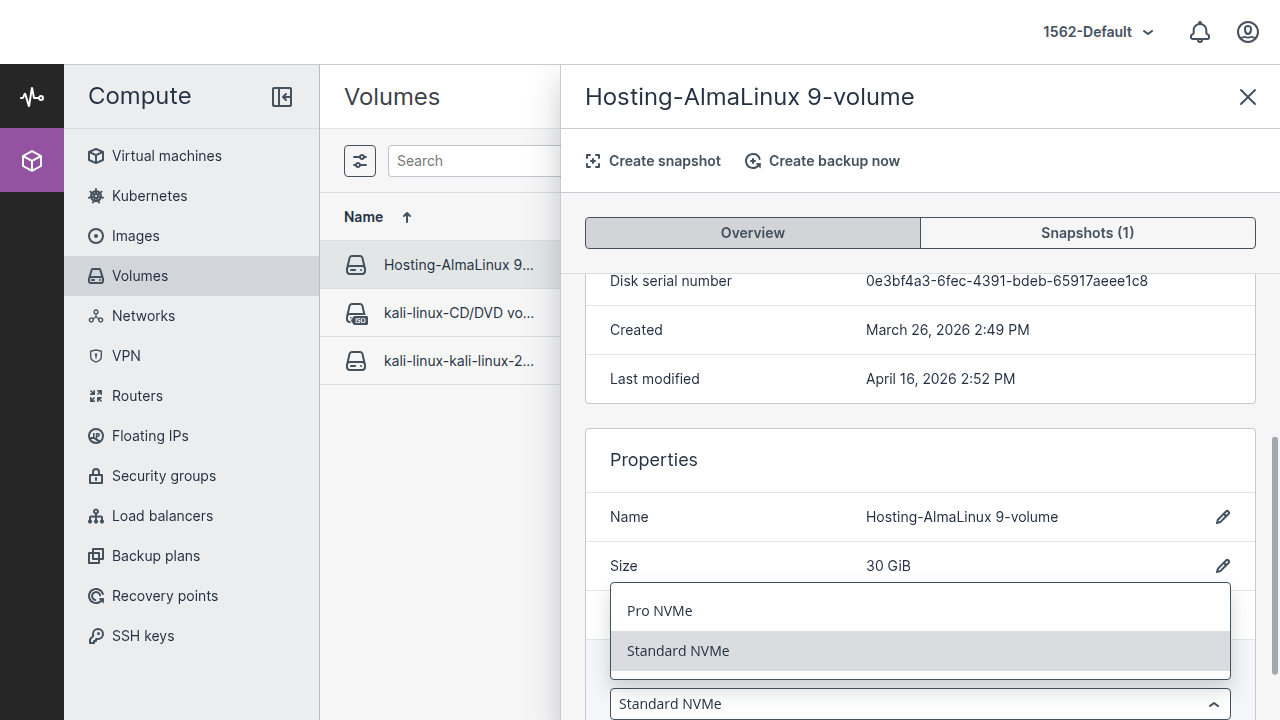Click the Images disc icon
1280x720 pixels.
coord(96,236)
